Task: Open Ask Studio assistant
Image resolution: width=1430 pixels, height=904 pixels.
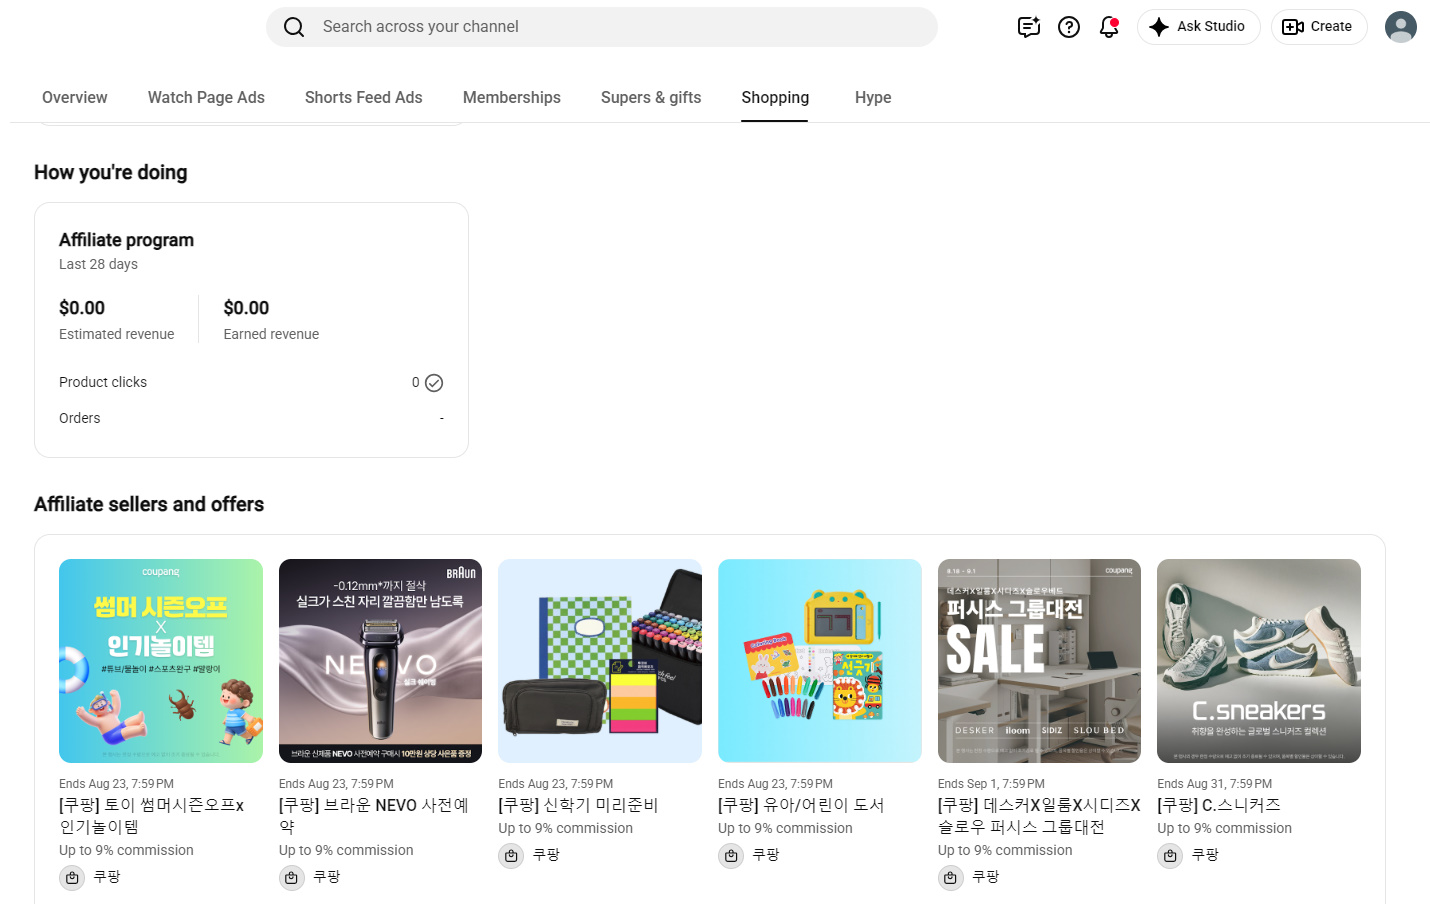Action: pyautogui.click(x=1198, y=27)
